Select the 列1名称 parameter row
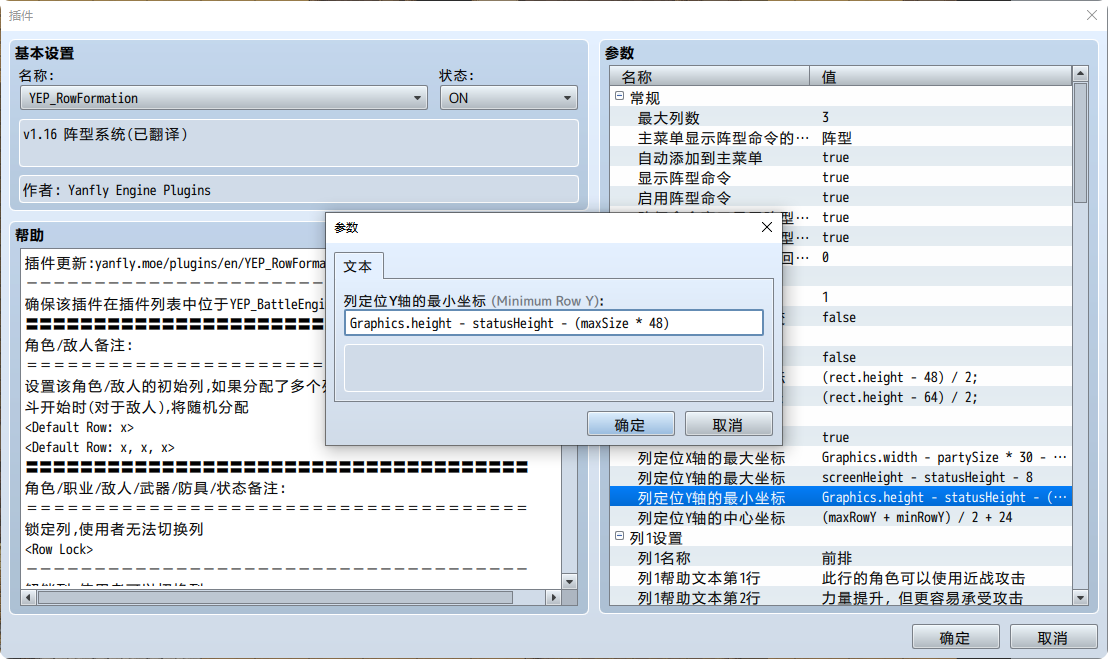 [x=841, y=558]
